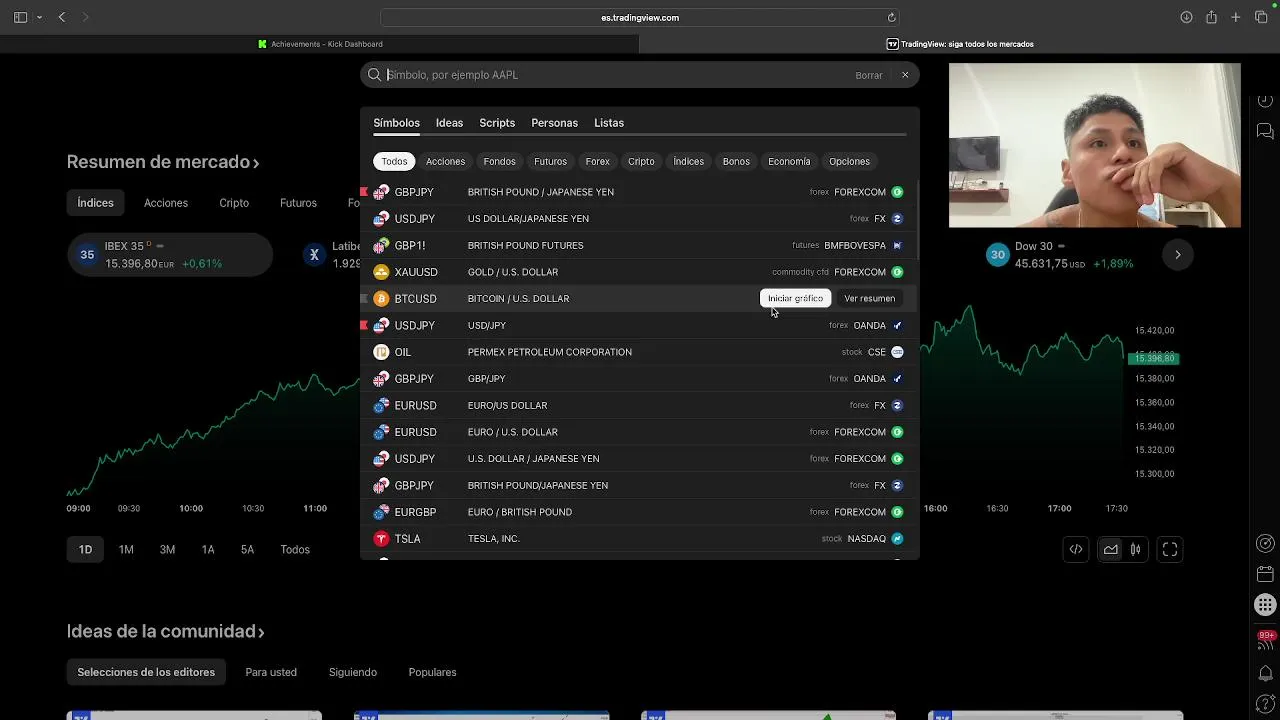Screen dimensions: 1280x720
Task: Open Safari downloads icon
Action: click(1186, 17)
